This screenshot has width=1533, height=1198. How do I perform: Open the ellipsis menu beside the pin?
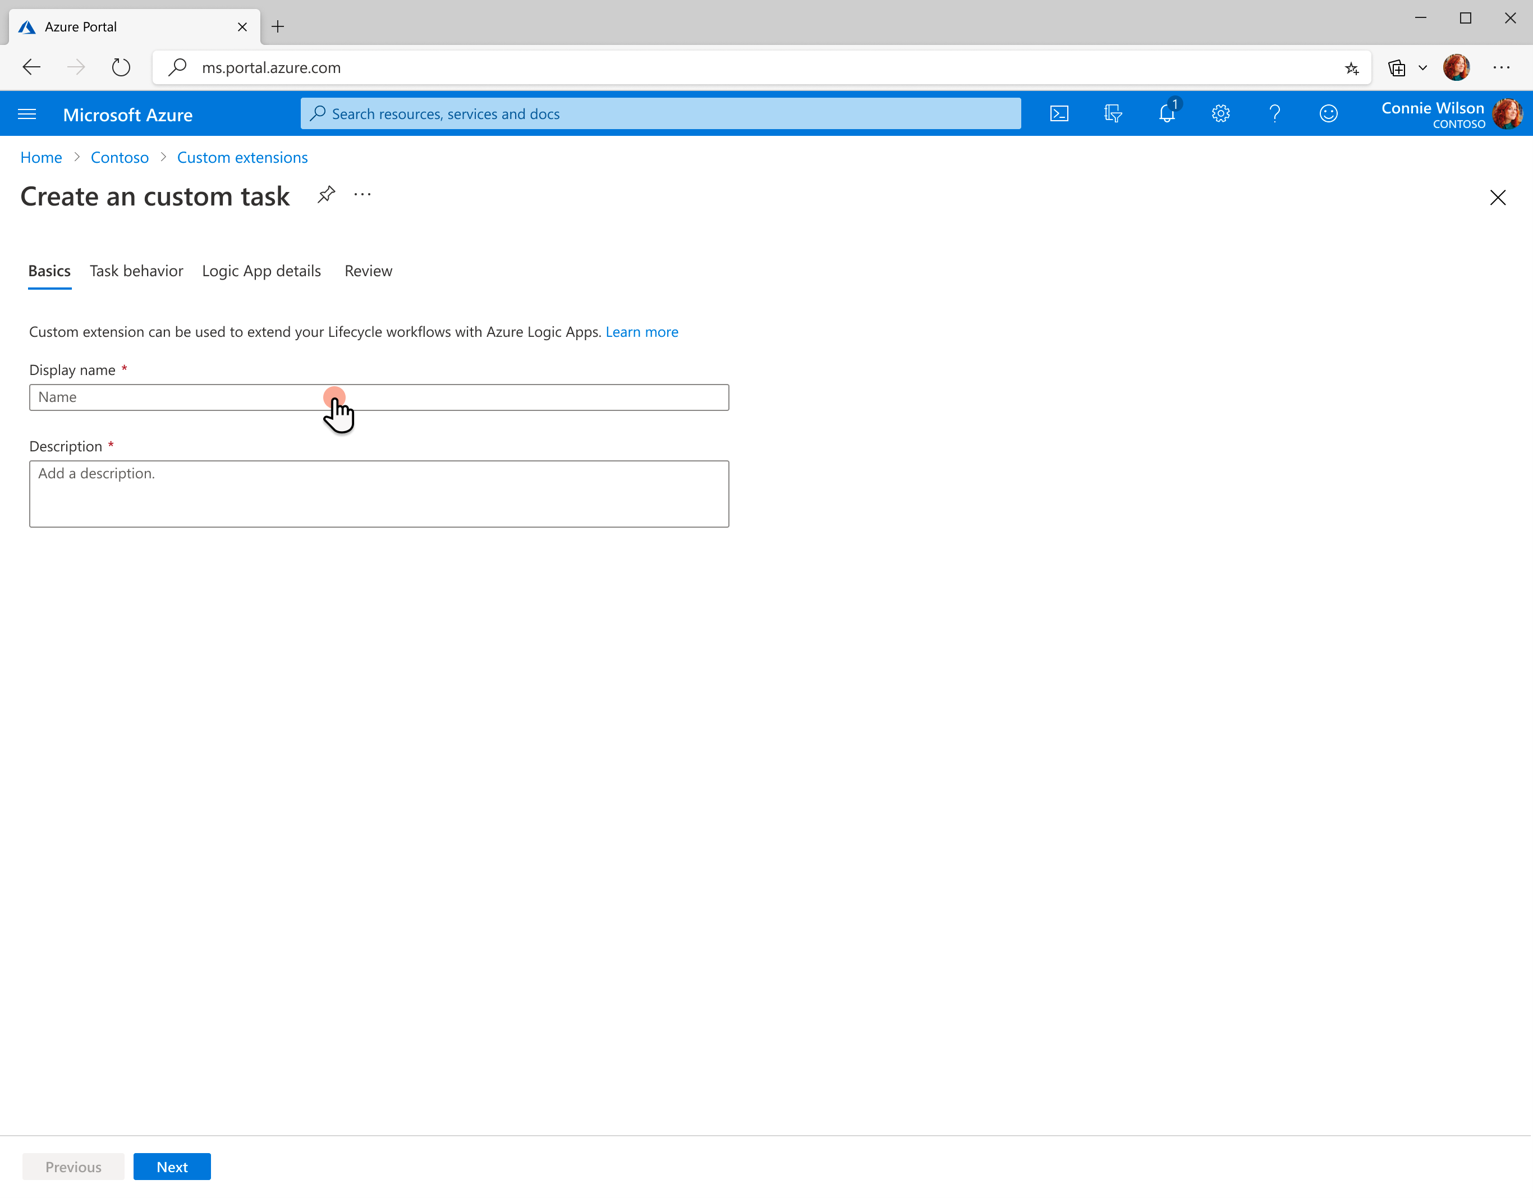362,194
